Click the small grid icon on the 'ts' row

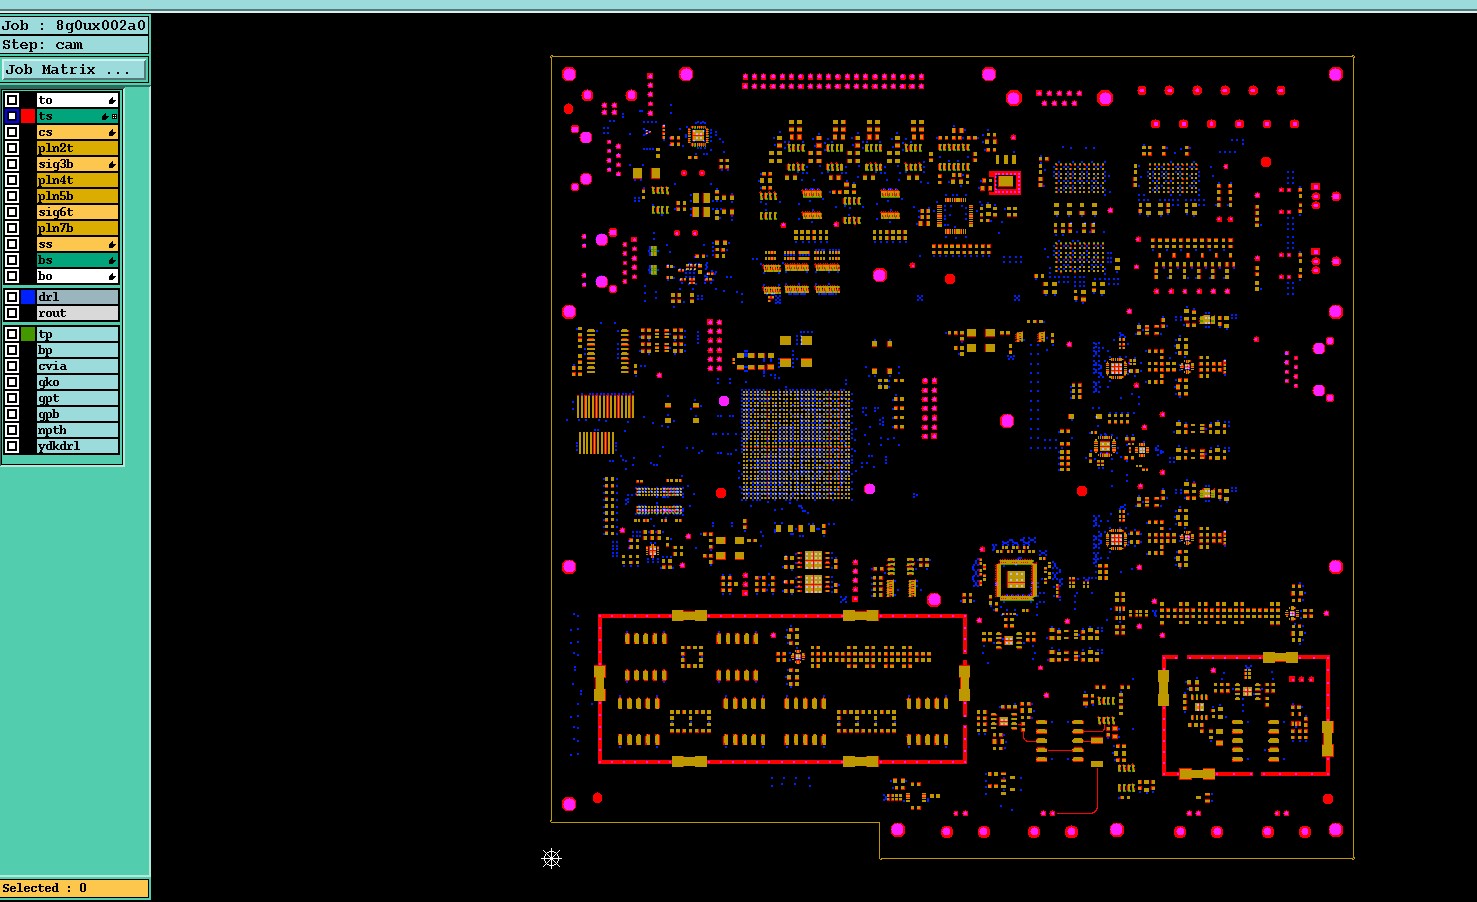click(114, 117)
